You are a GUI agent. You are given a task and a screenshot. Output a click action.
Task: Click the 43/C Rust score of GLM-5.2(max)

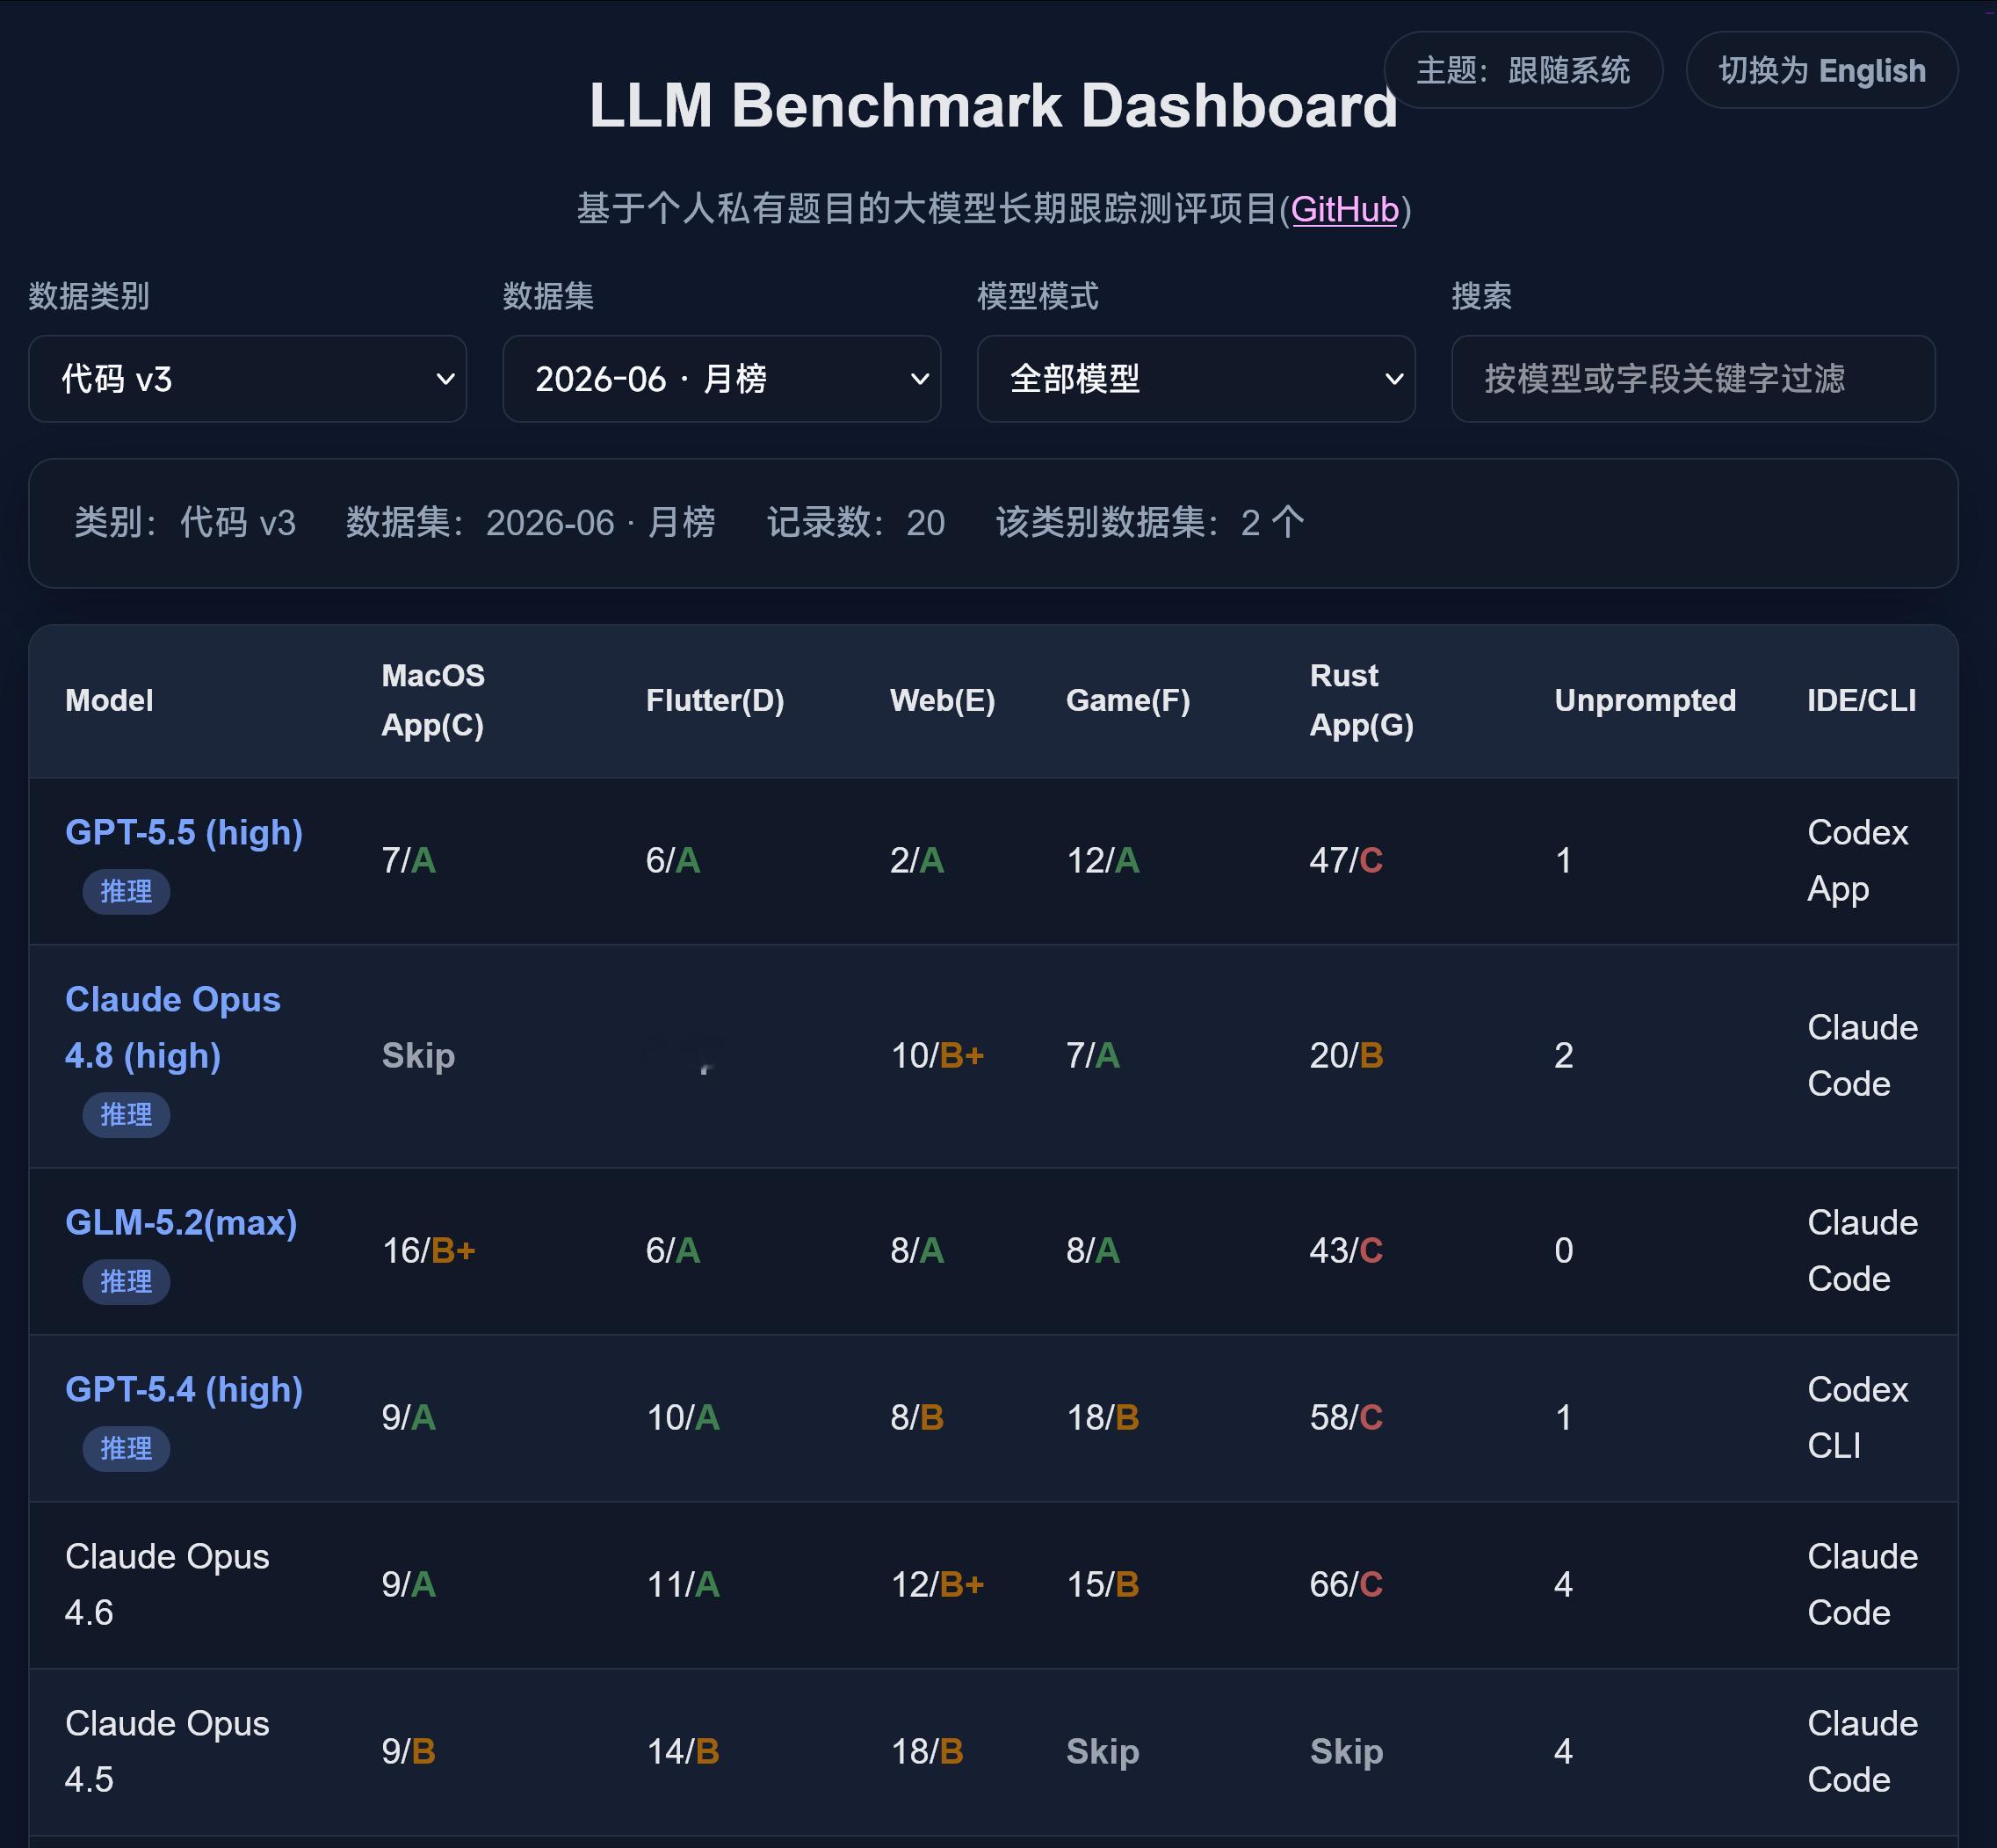(x=1346, y=1251)
